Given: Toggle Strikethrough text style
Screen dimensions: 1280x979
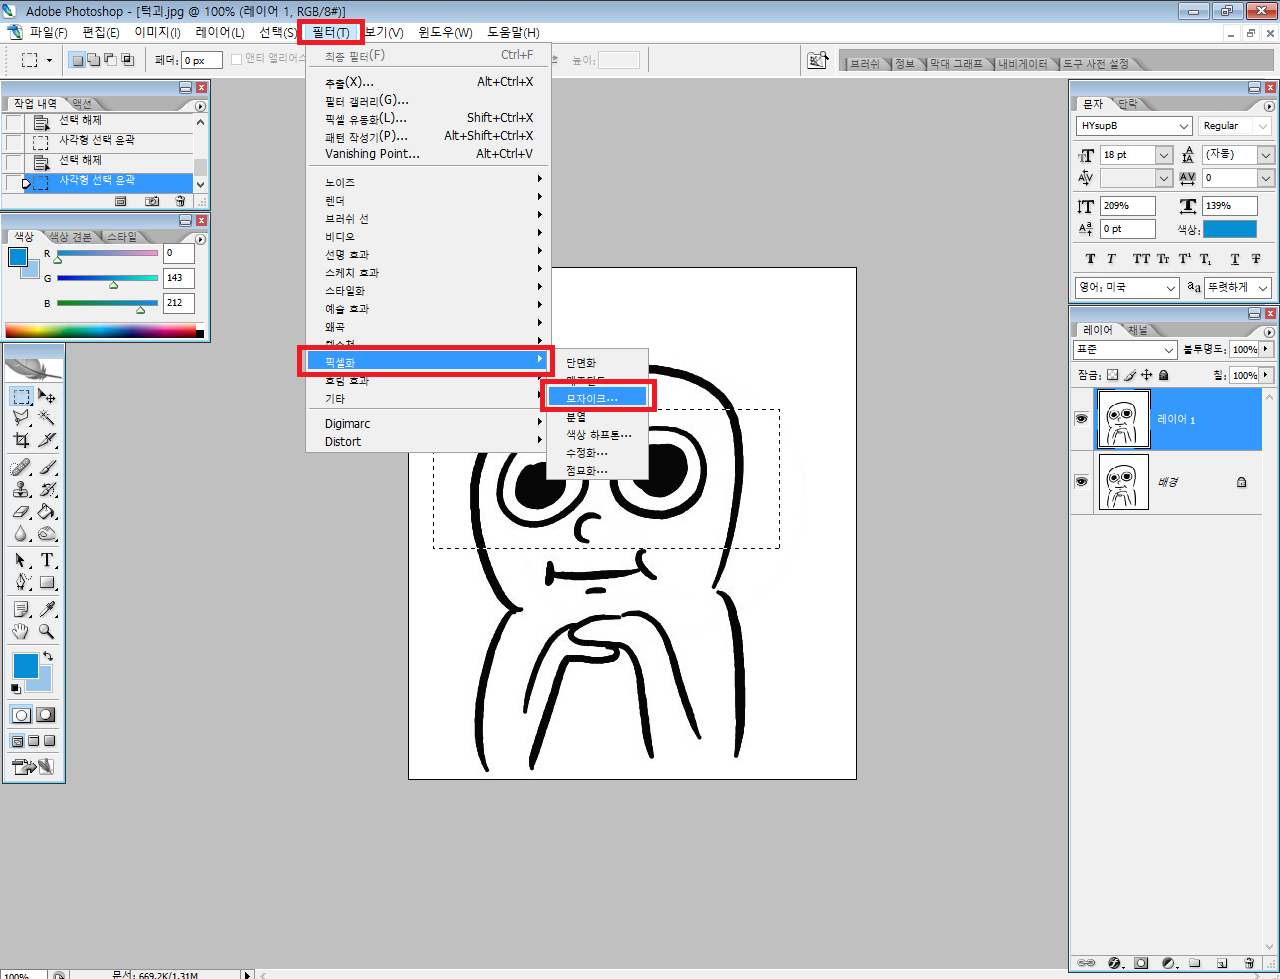Looking at the screenshot, I should pyautogui.click(x=1255, y=259).
